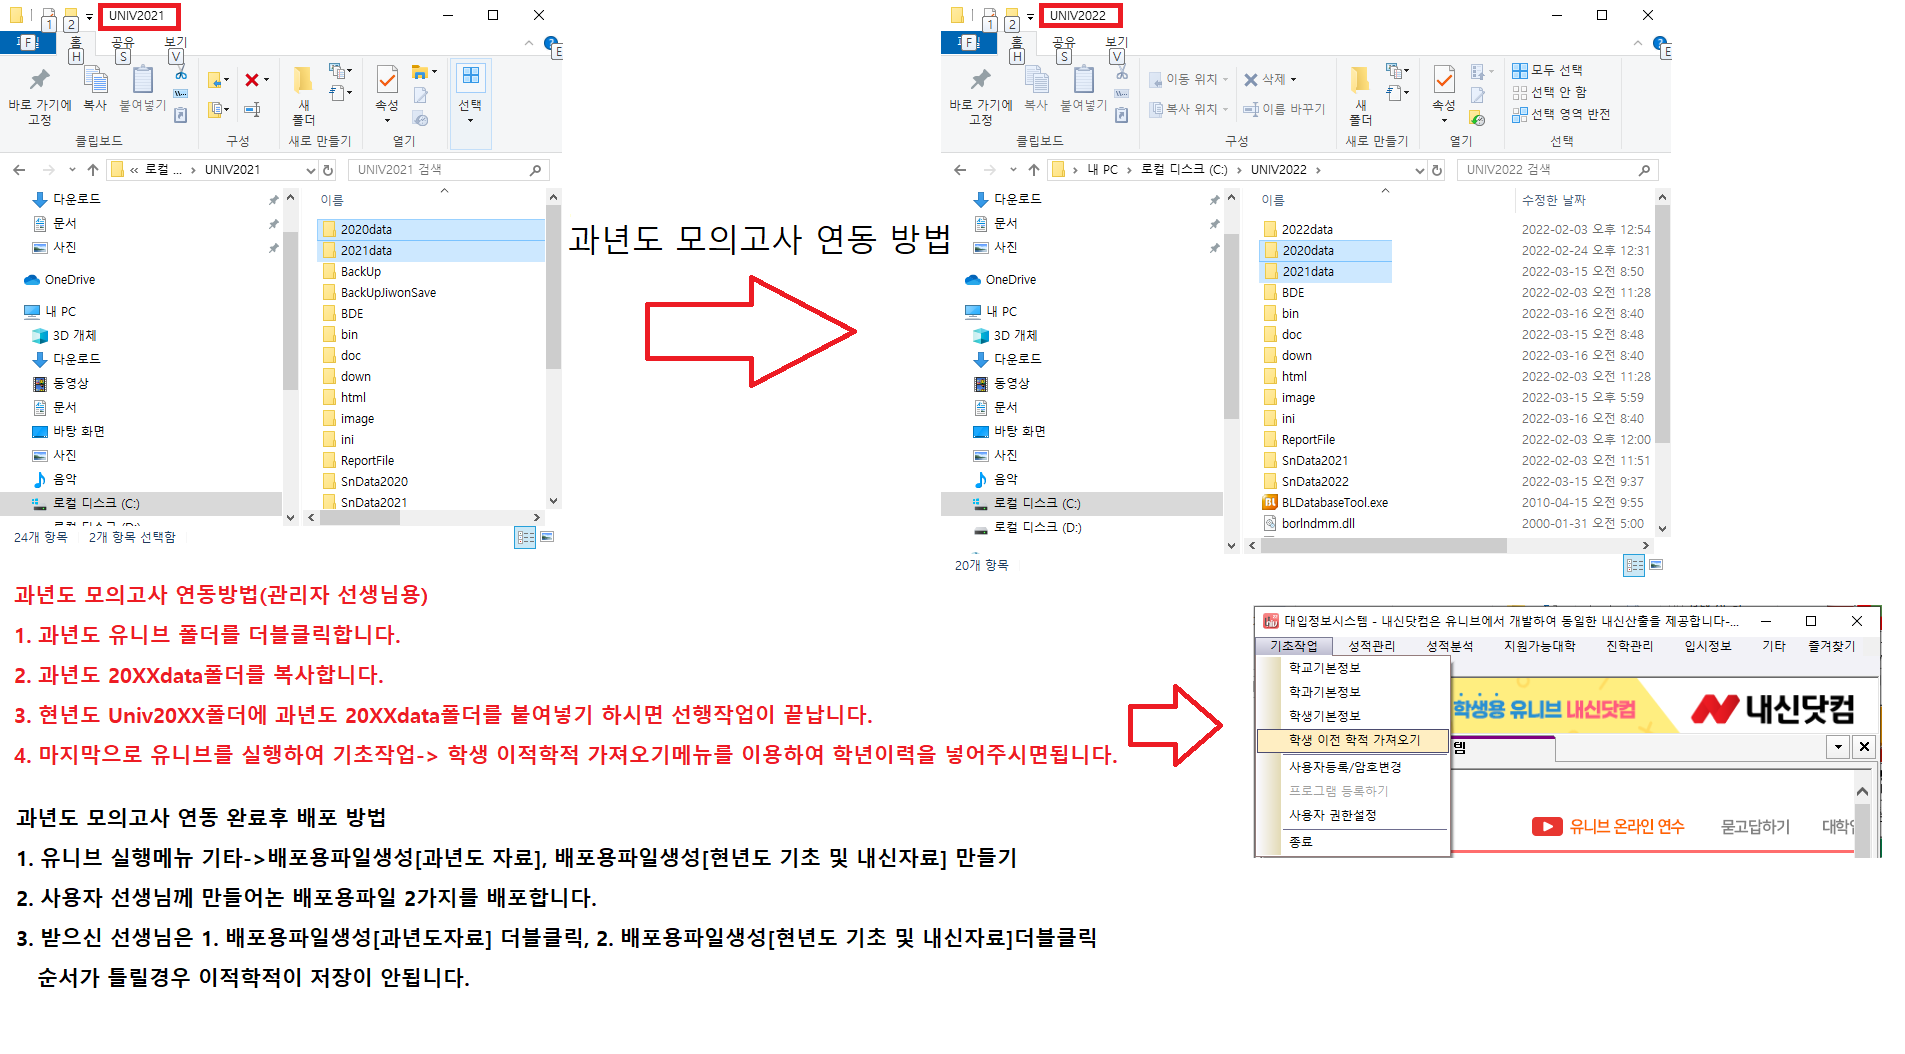
Task: Switch UNIV2022 window to large icons view
Action: click(x=1656, y=565)
